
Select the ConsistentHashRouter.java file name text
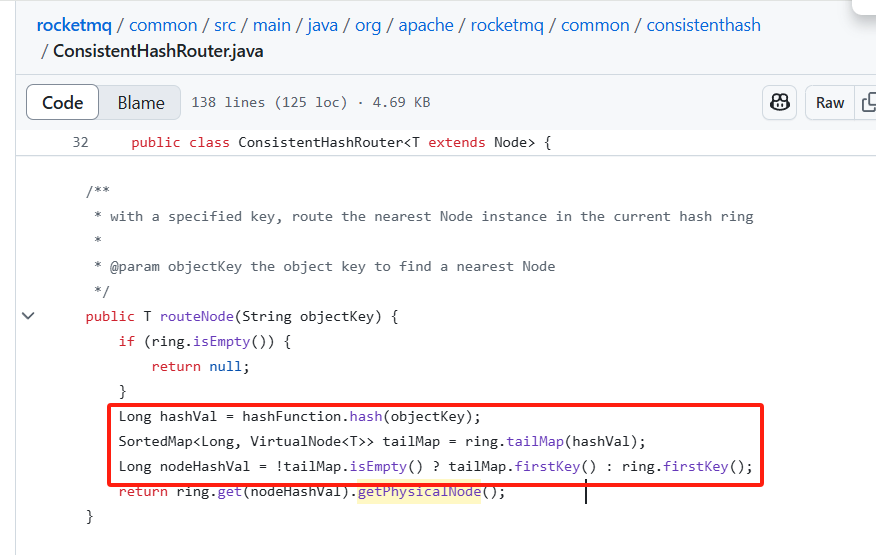pyautogui.click(x=158, y=51)
